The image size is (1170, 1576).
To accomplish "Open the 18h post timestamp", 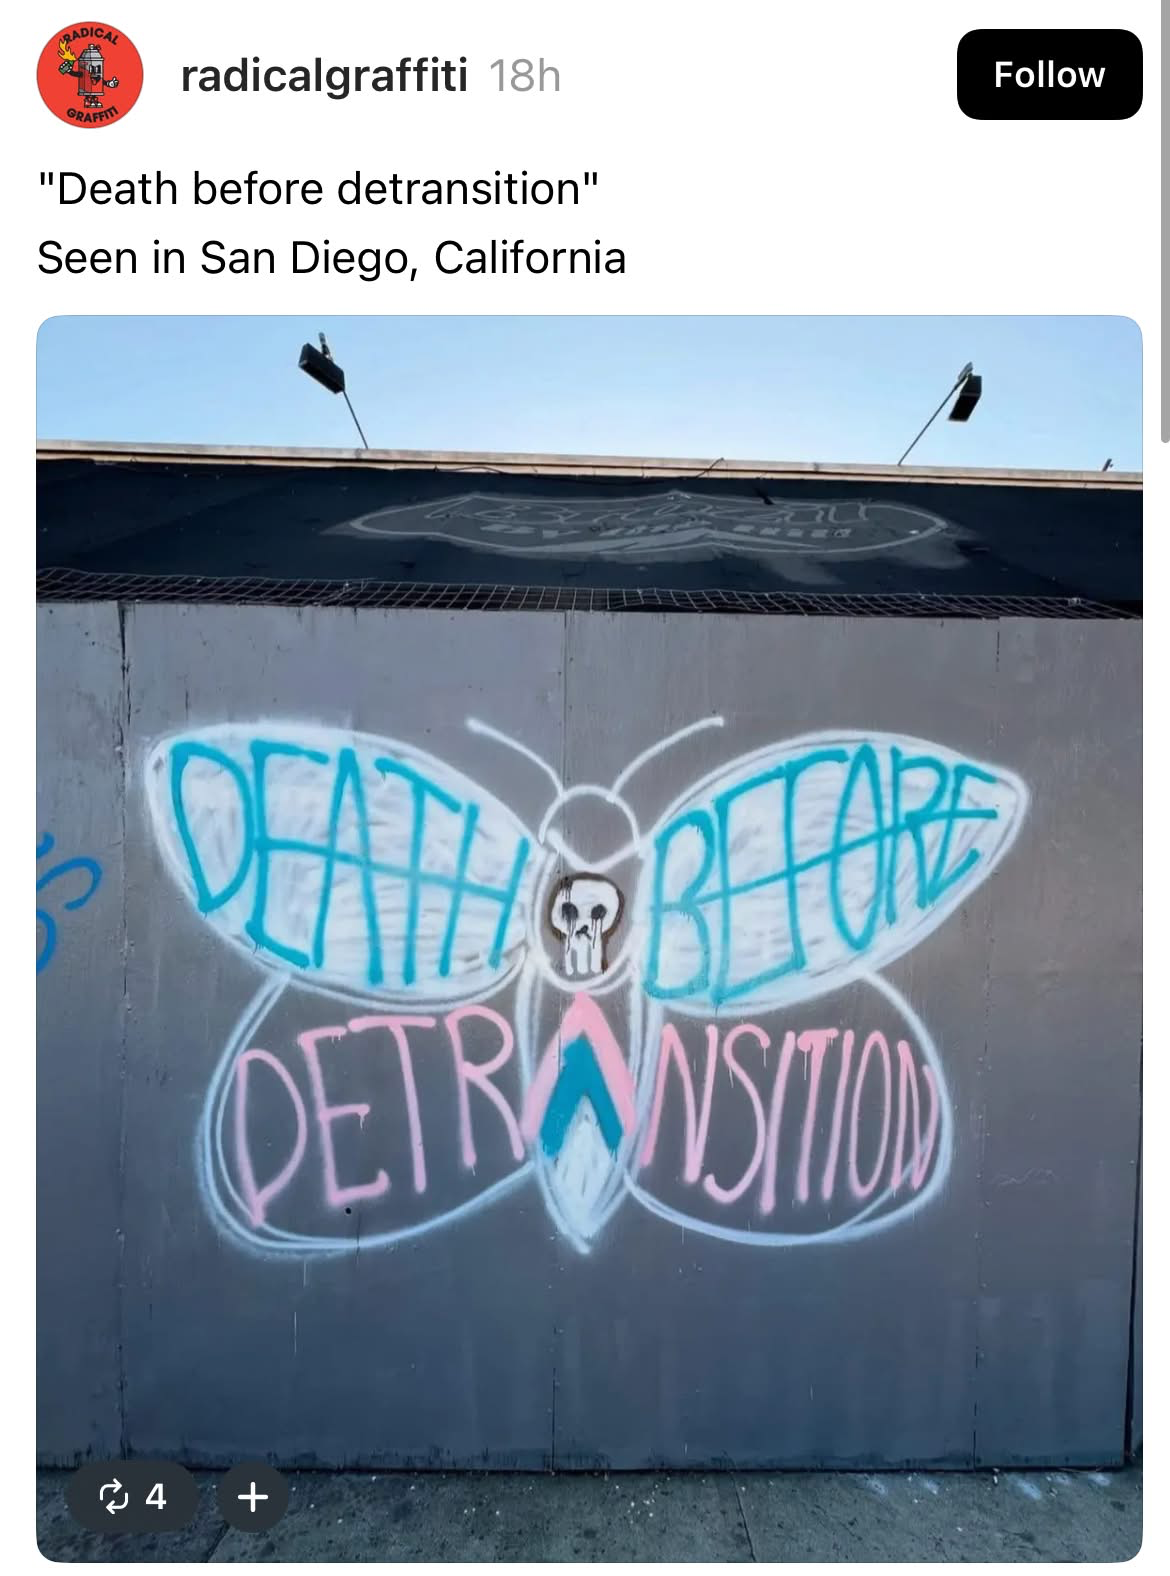I will 525,75.
